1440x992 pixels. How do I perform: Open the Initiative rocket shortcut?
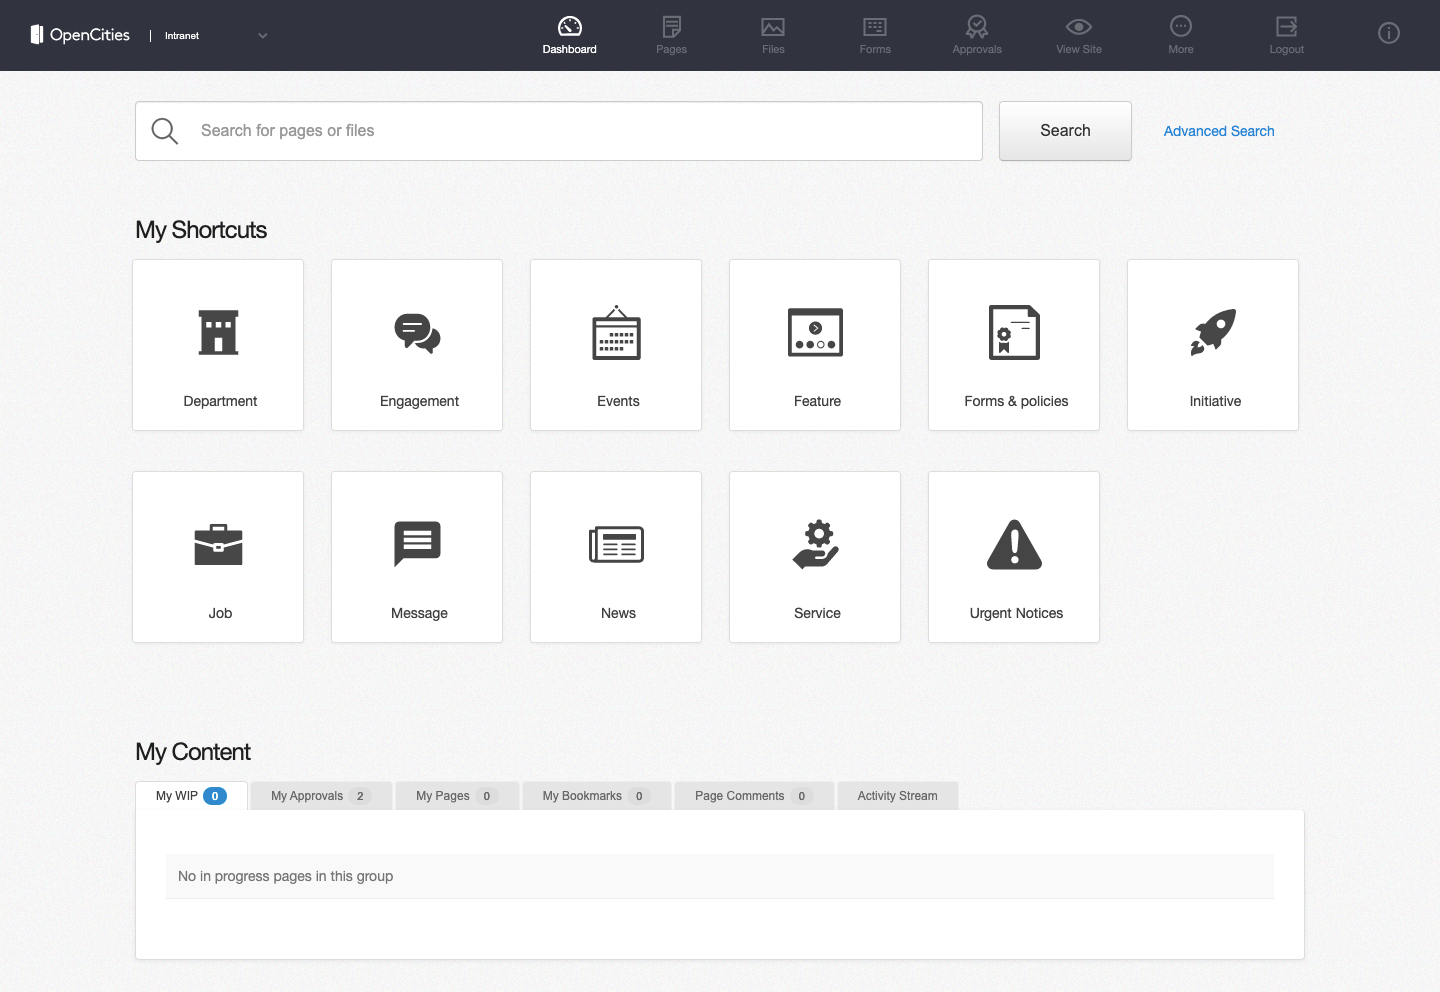pyautogui.click(x=1212, y=345)
